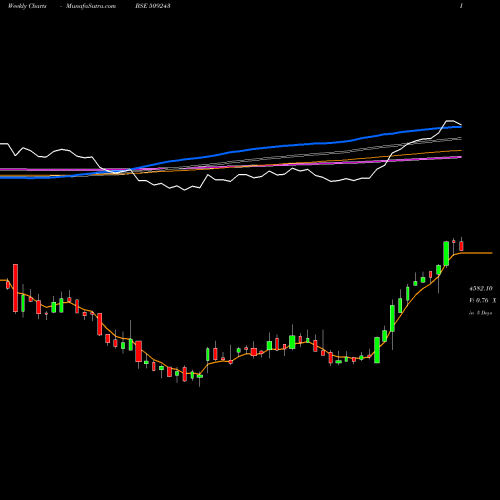Click the tall green candlestick just before the peak
Viewport: 500px width, 500px height.
click(446, 254)
